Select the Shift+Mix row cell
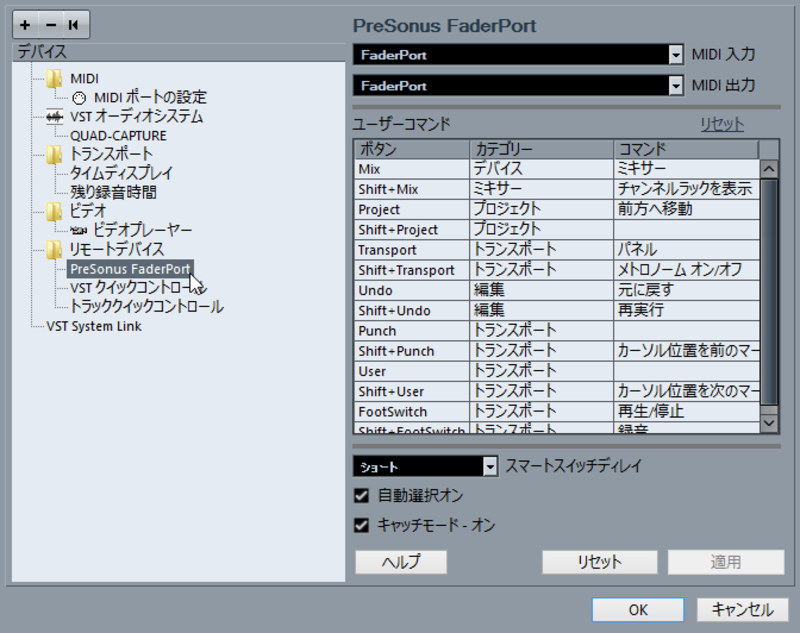This screenshot has height=633, width=800. [x=412, y=189]
